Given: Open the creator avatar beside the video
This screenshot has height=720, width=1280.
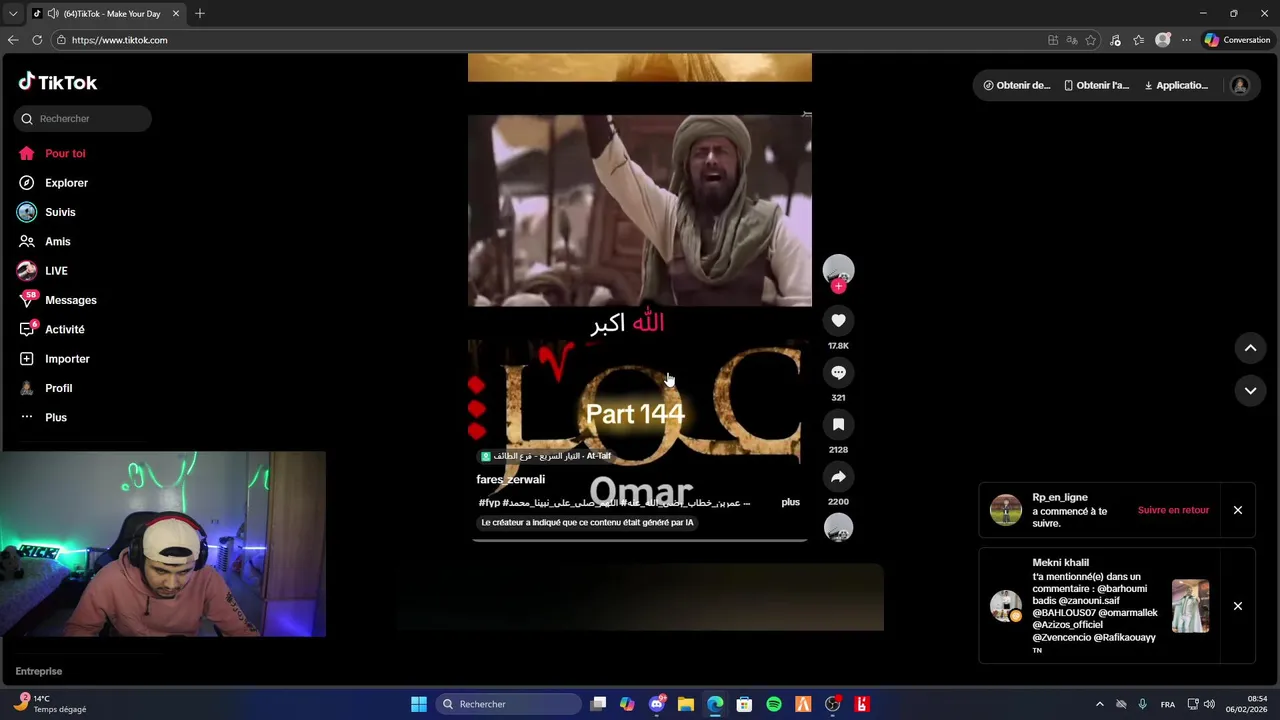Looking at the screenshot, I should coord(838,270).
